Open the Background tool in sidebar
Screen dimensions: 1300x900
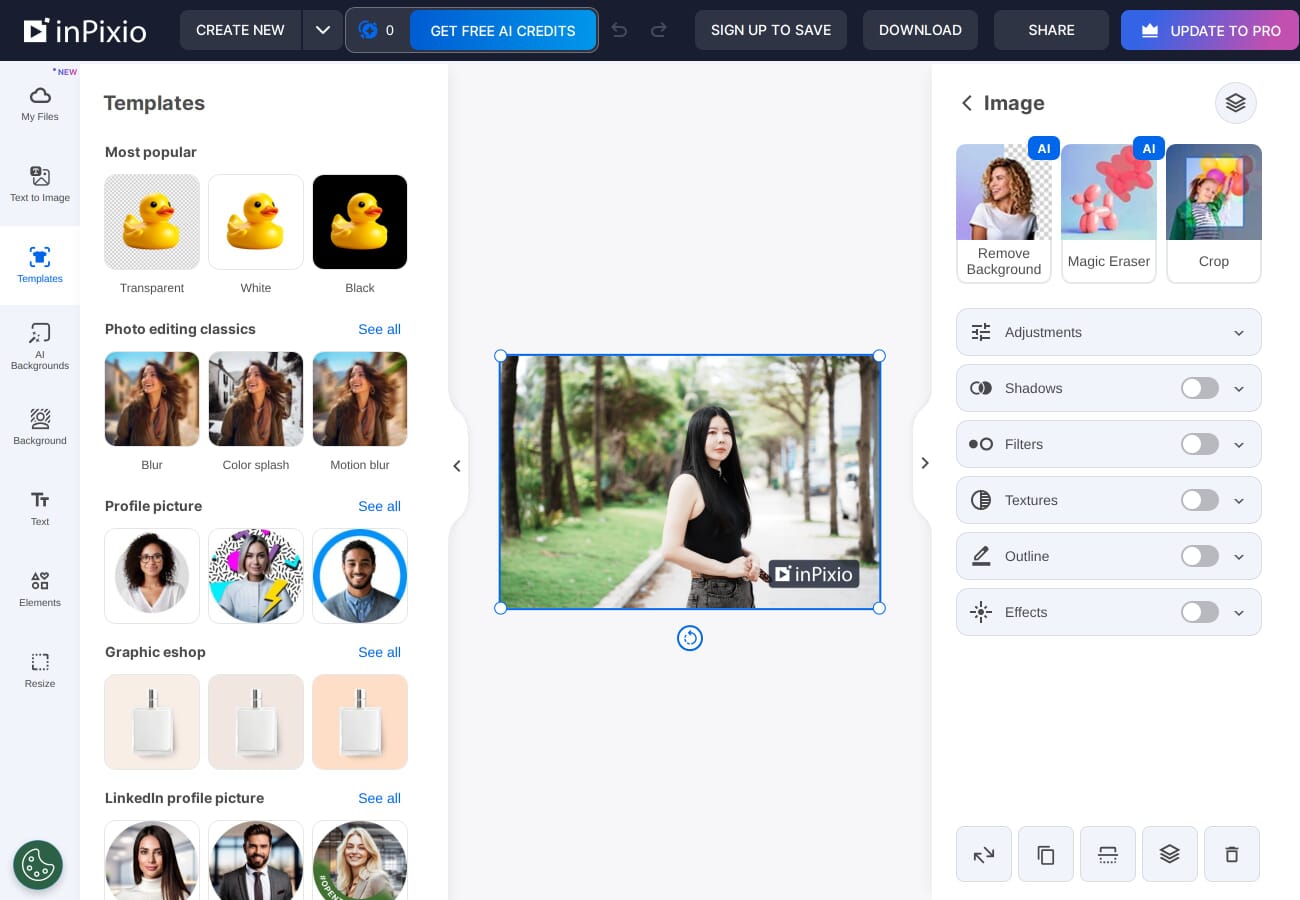40,427
